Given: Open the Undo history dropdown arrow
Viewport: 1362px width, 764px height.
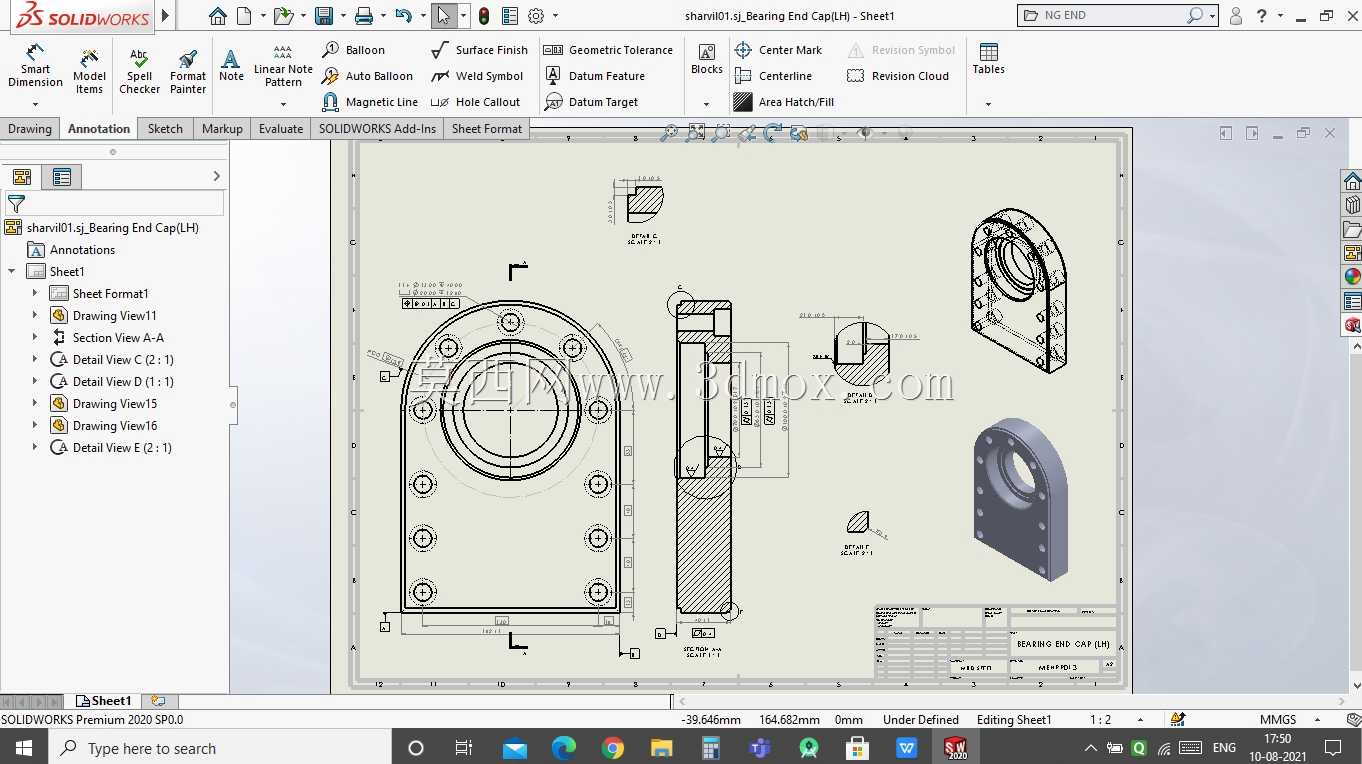Looking at the screenshot, I should (422, 16).
